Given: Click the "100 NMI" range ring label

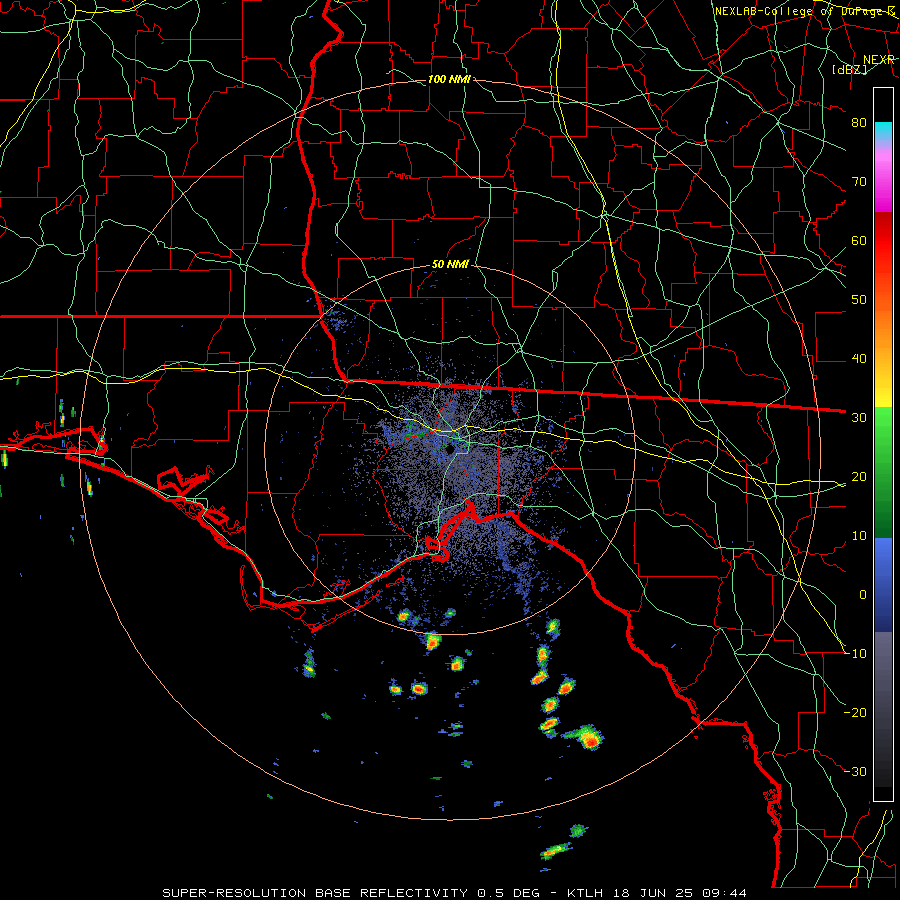Looking at the screenshot, I should tap(449, 79).
